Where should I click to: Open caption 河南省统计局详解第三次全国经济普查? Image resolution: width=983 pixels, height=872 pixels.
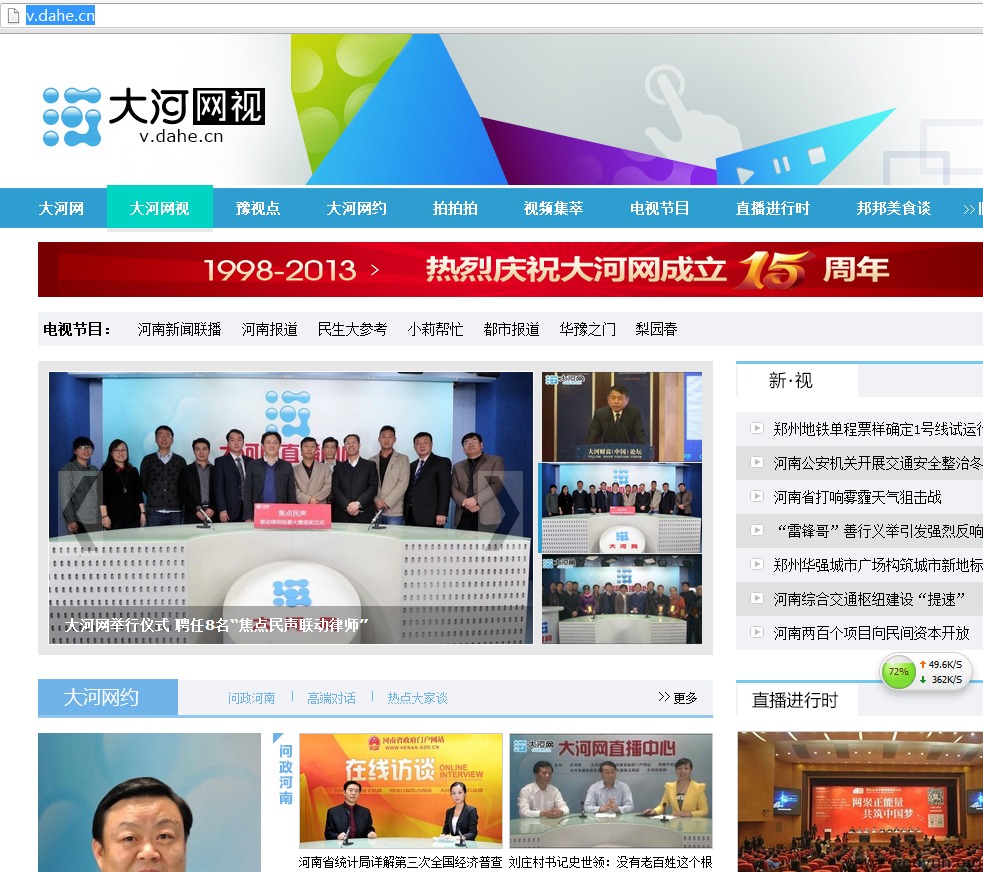pyautogui.click(x=401, y=862)
